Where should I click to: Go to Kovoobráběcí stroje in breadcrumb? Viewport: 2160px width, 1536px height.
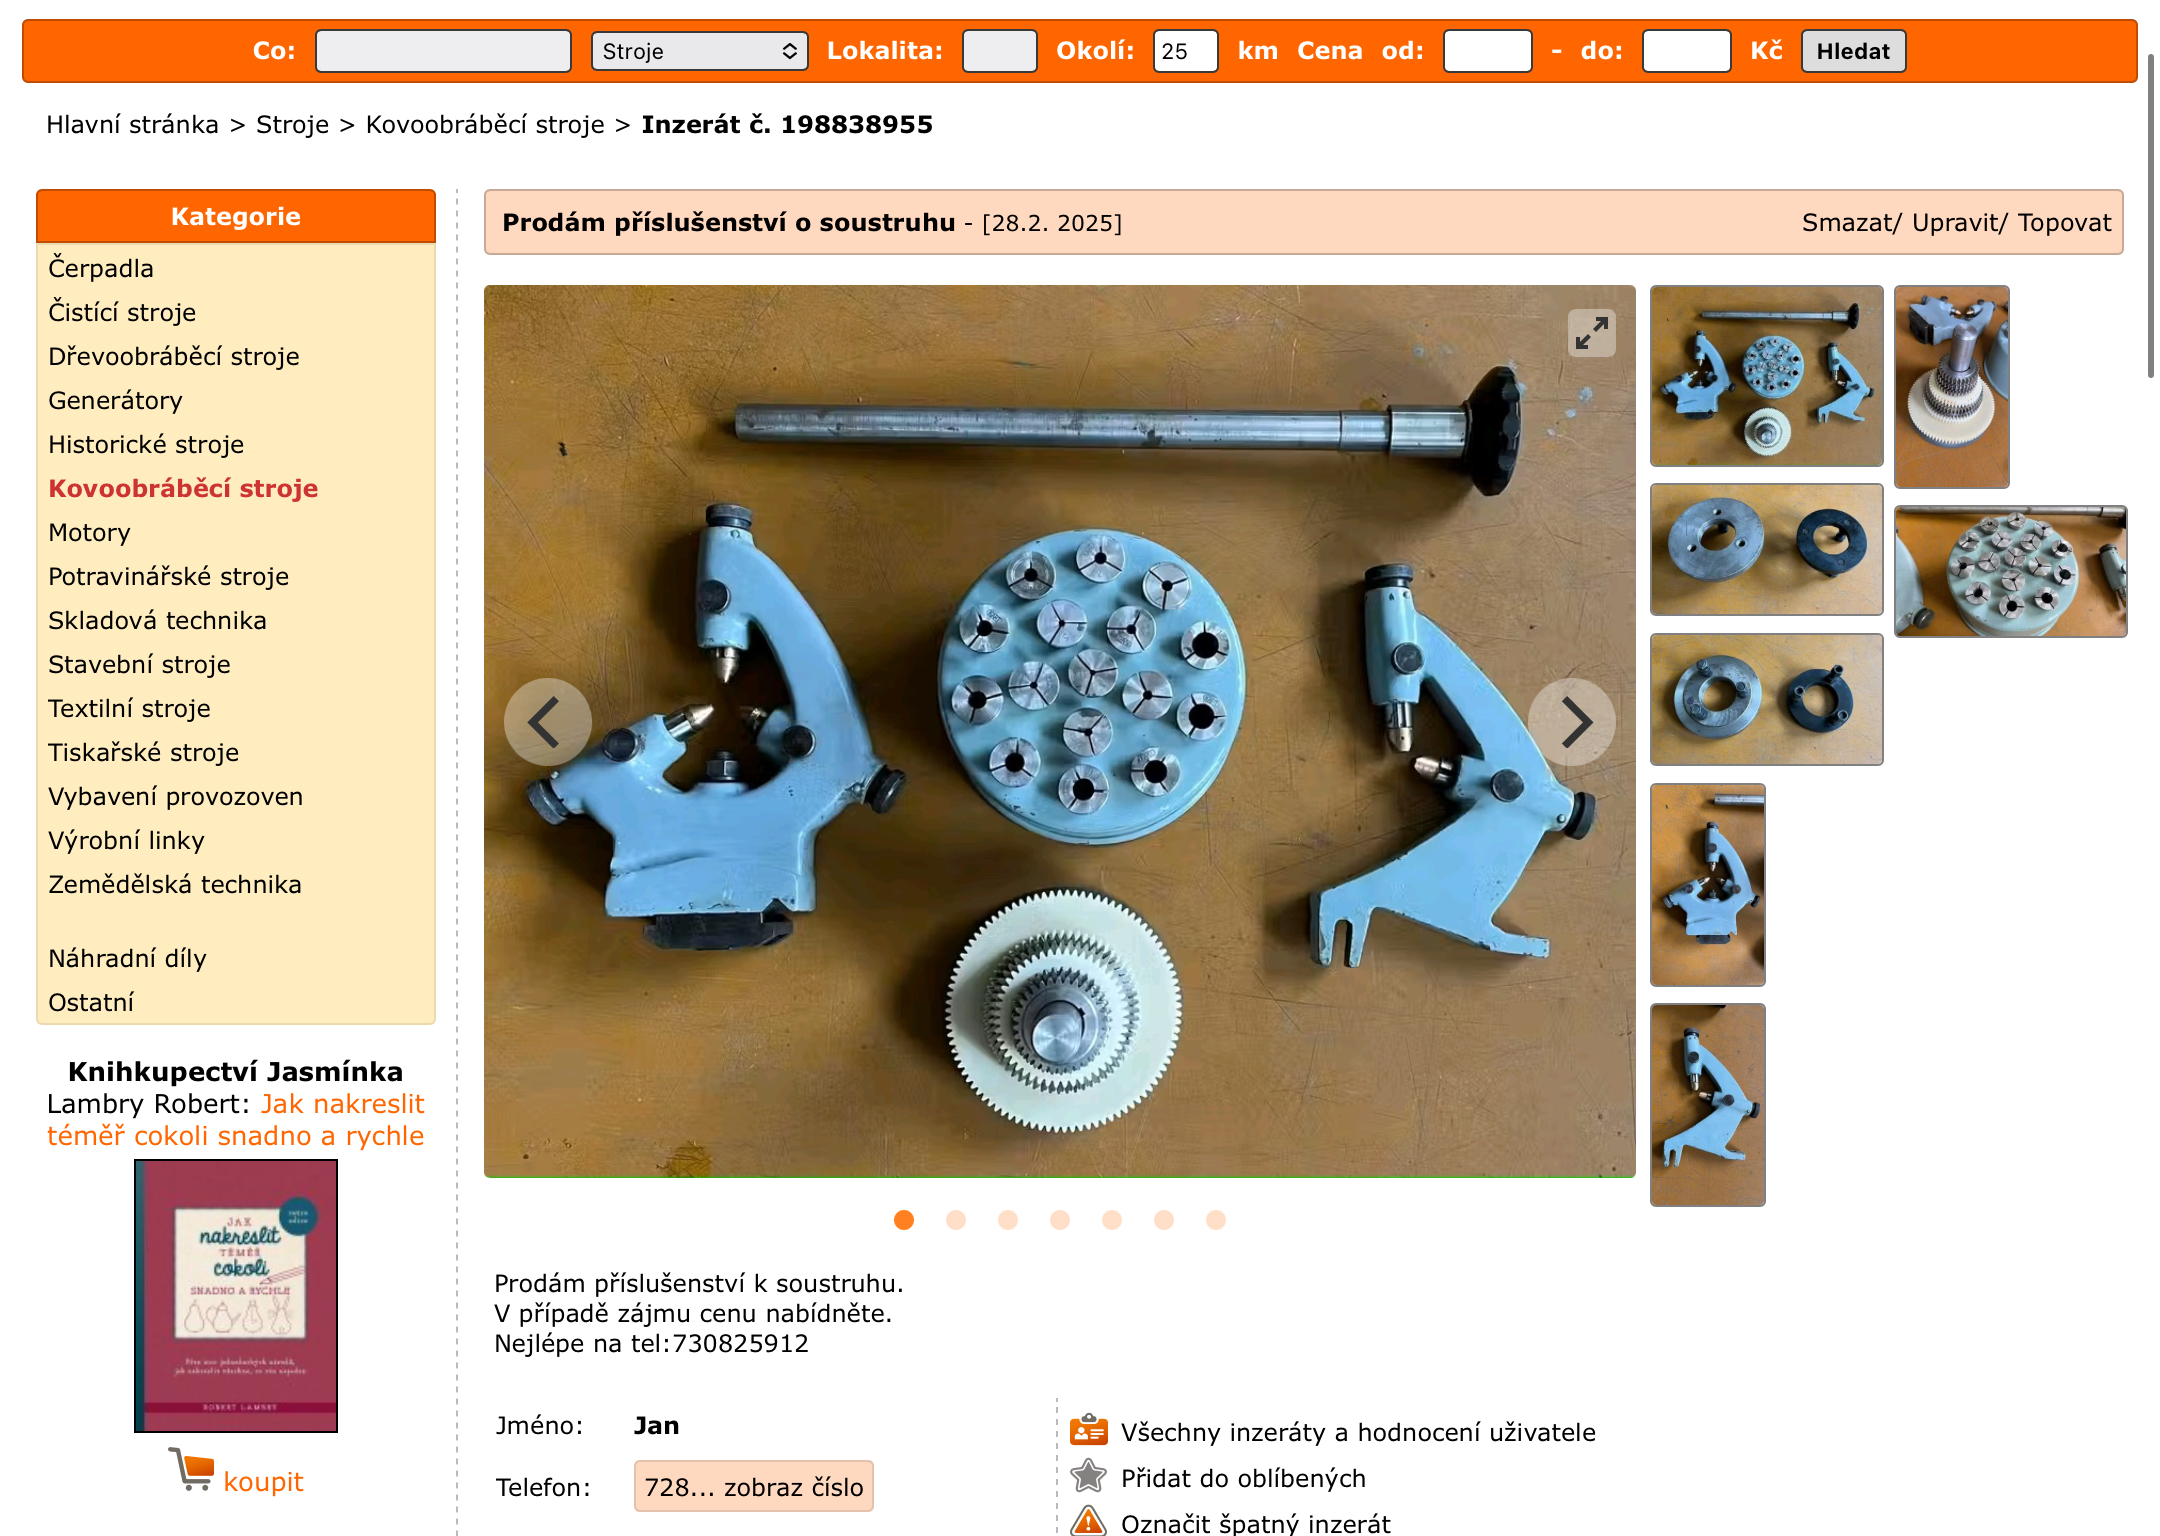click(x=485, y=124)
